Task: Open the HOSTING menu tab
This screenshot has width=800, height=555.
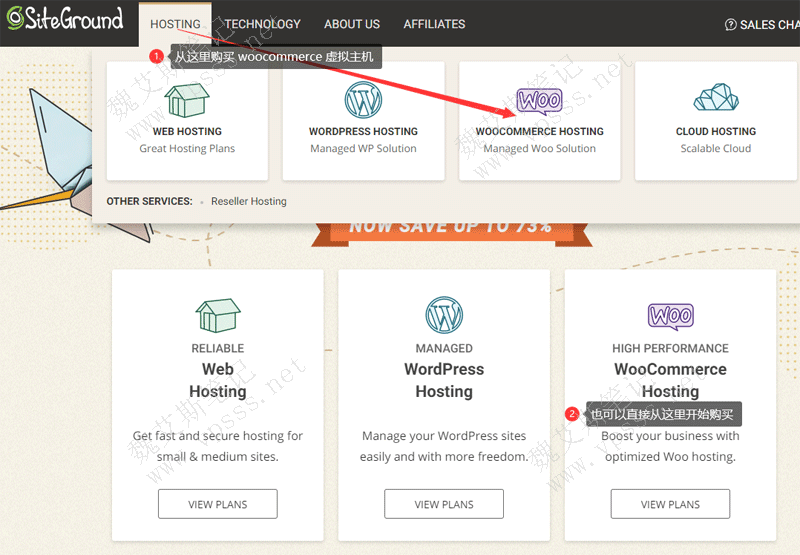Action: point(175,24)
